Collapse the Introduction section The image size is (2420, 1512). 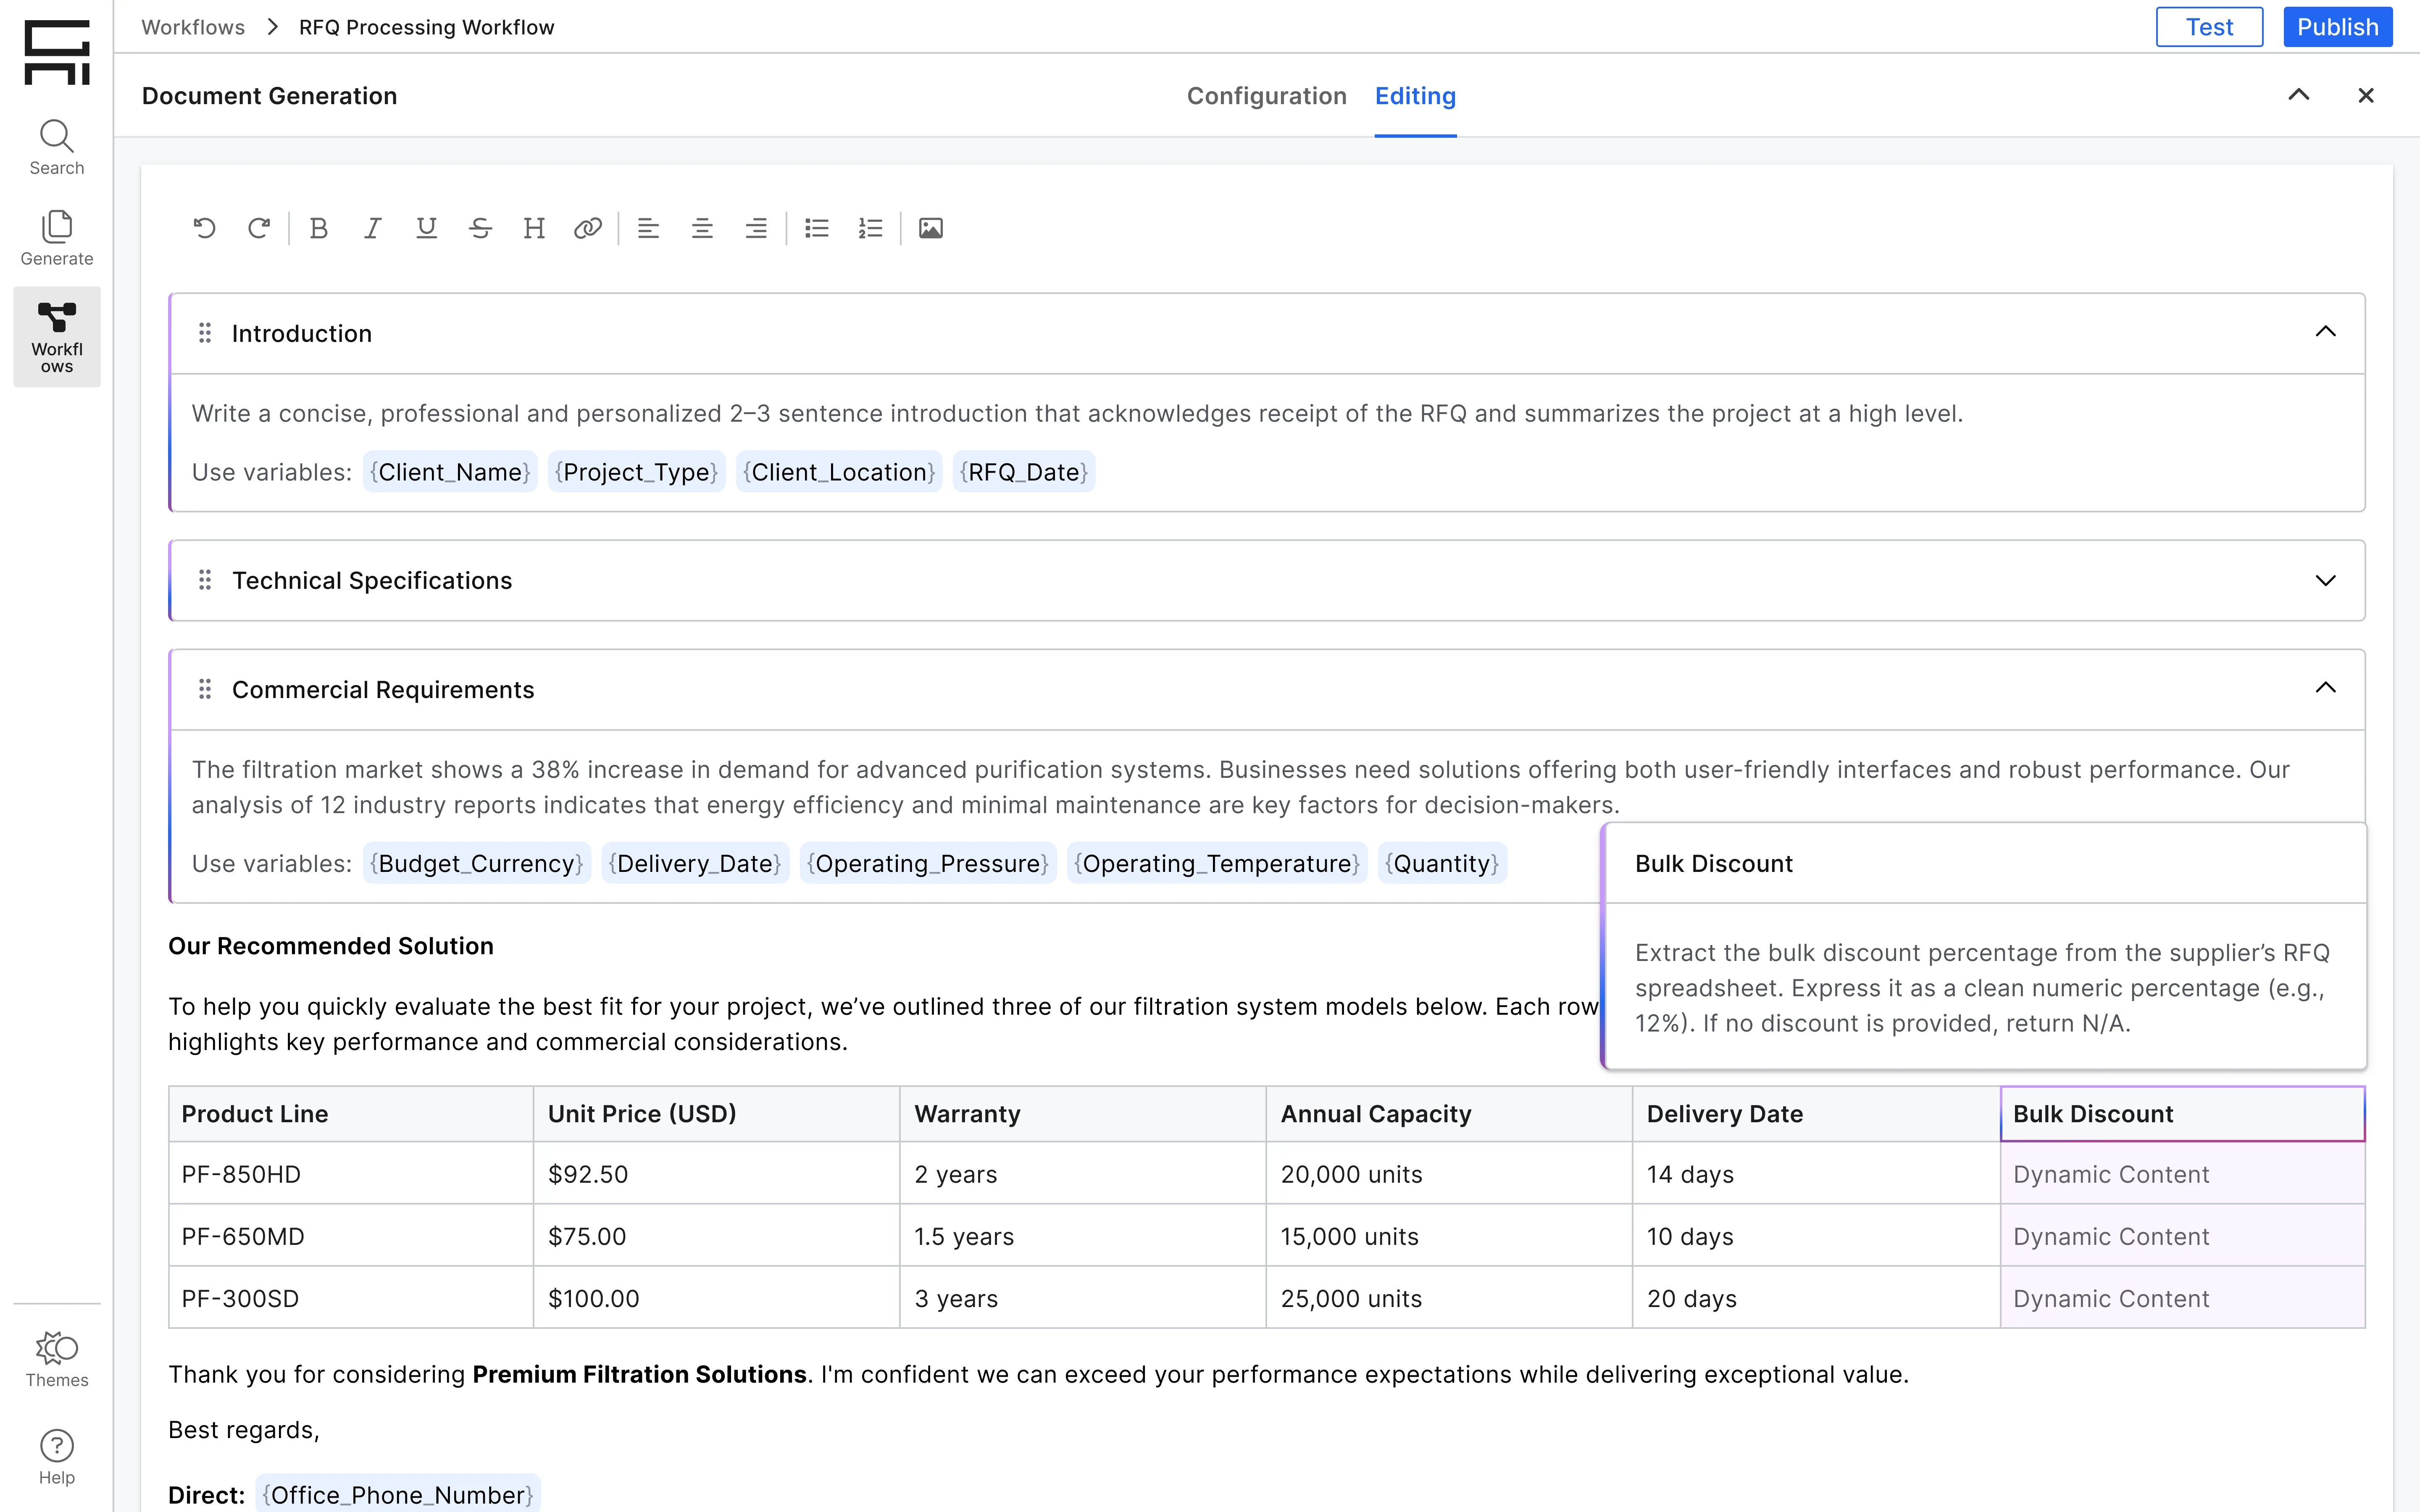pyautogui.click(x=2326, y=332)
